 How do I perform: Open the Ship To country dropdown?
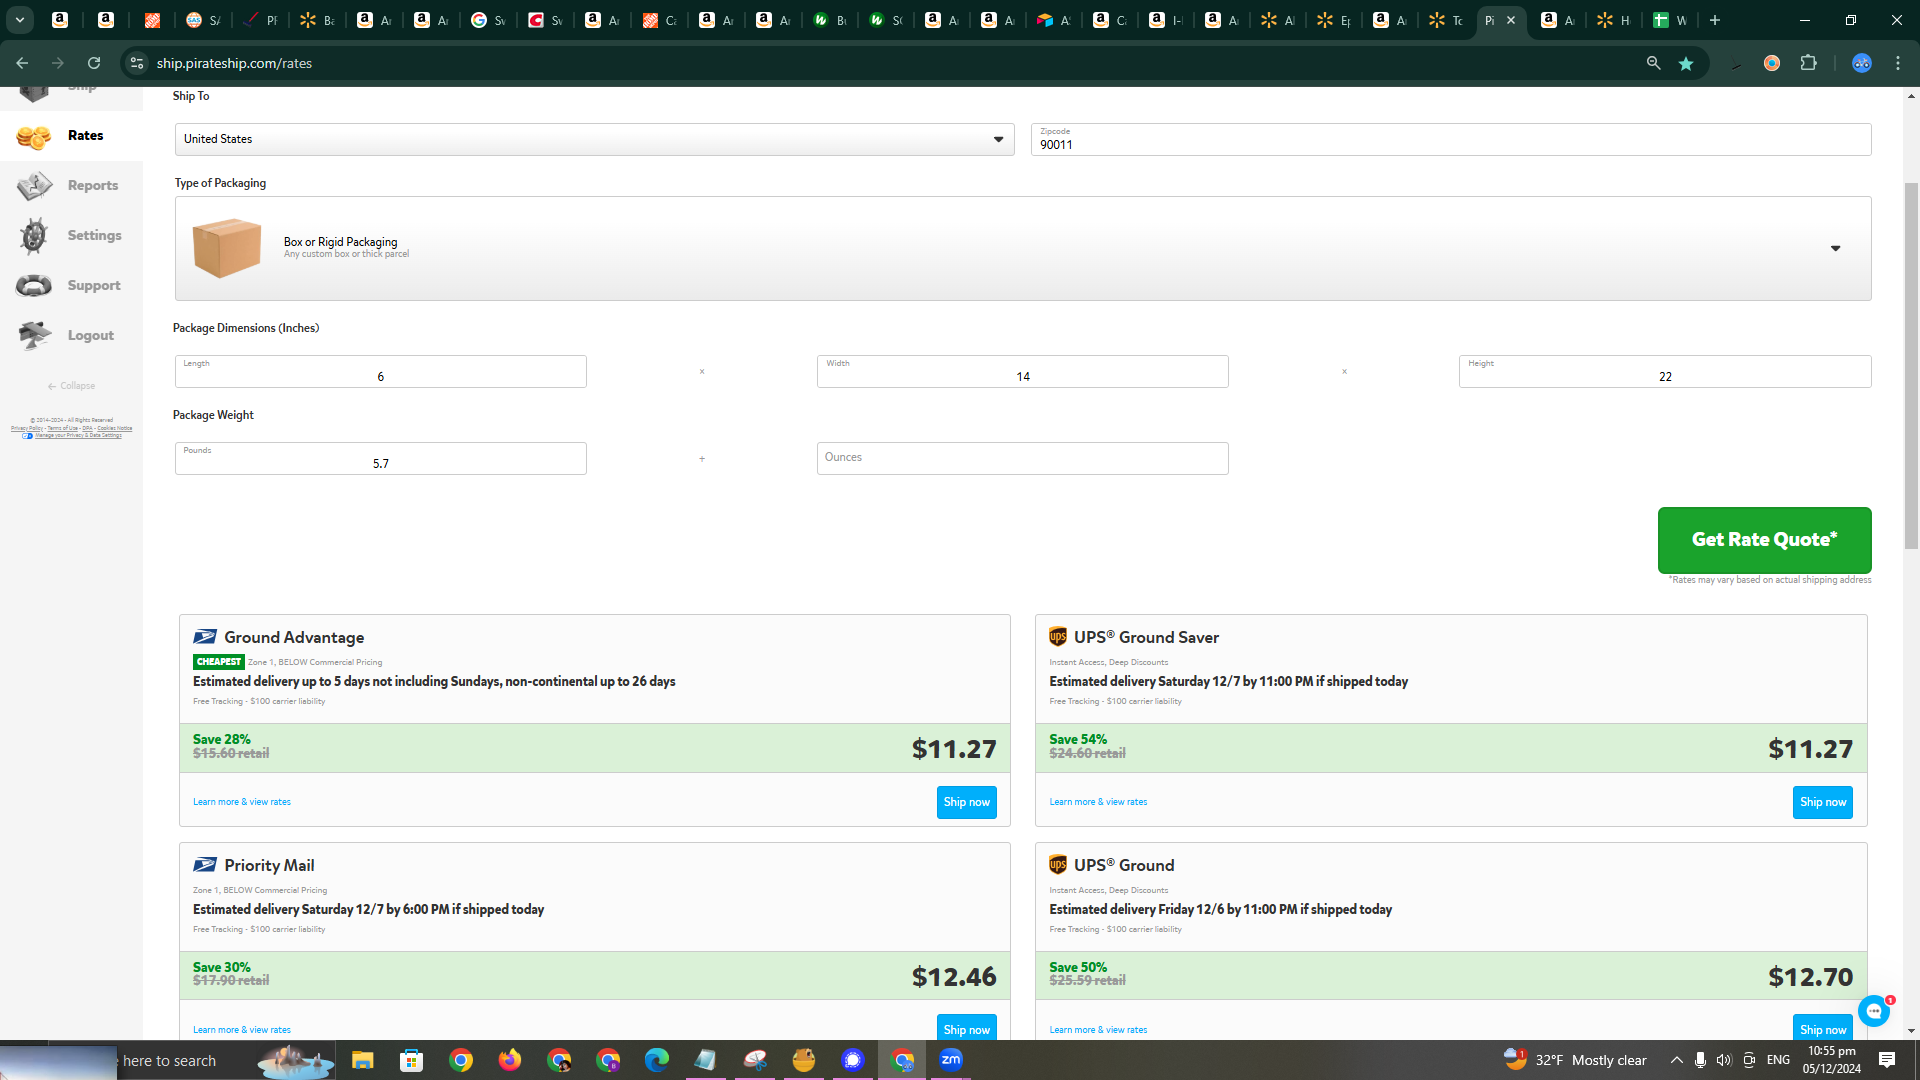click(594, 139)
